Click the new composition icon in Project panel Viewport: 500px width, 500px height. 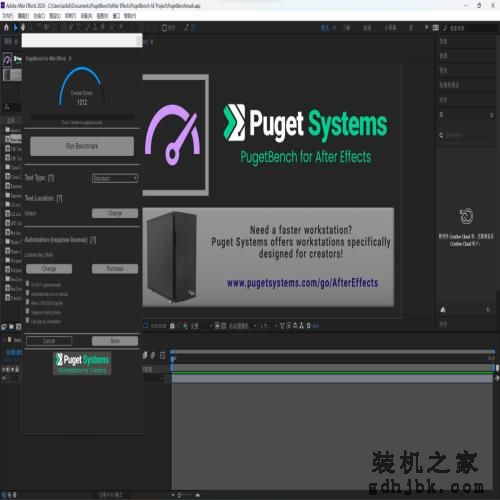pyautogui.click(x=18, y=327)
